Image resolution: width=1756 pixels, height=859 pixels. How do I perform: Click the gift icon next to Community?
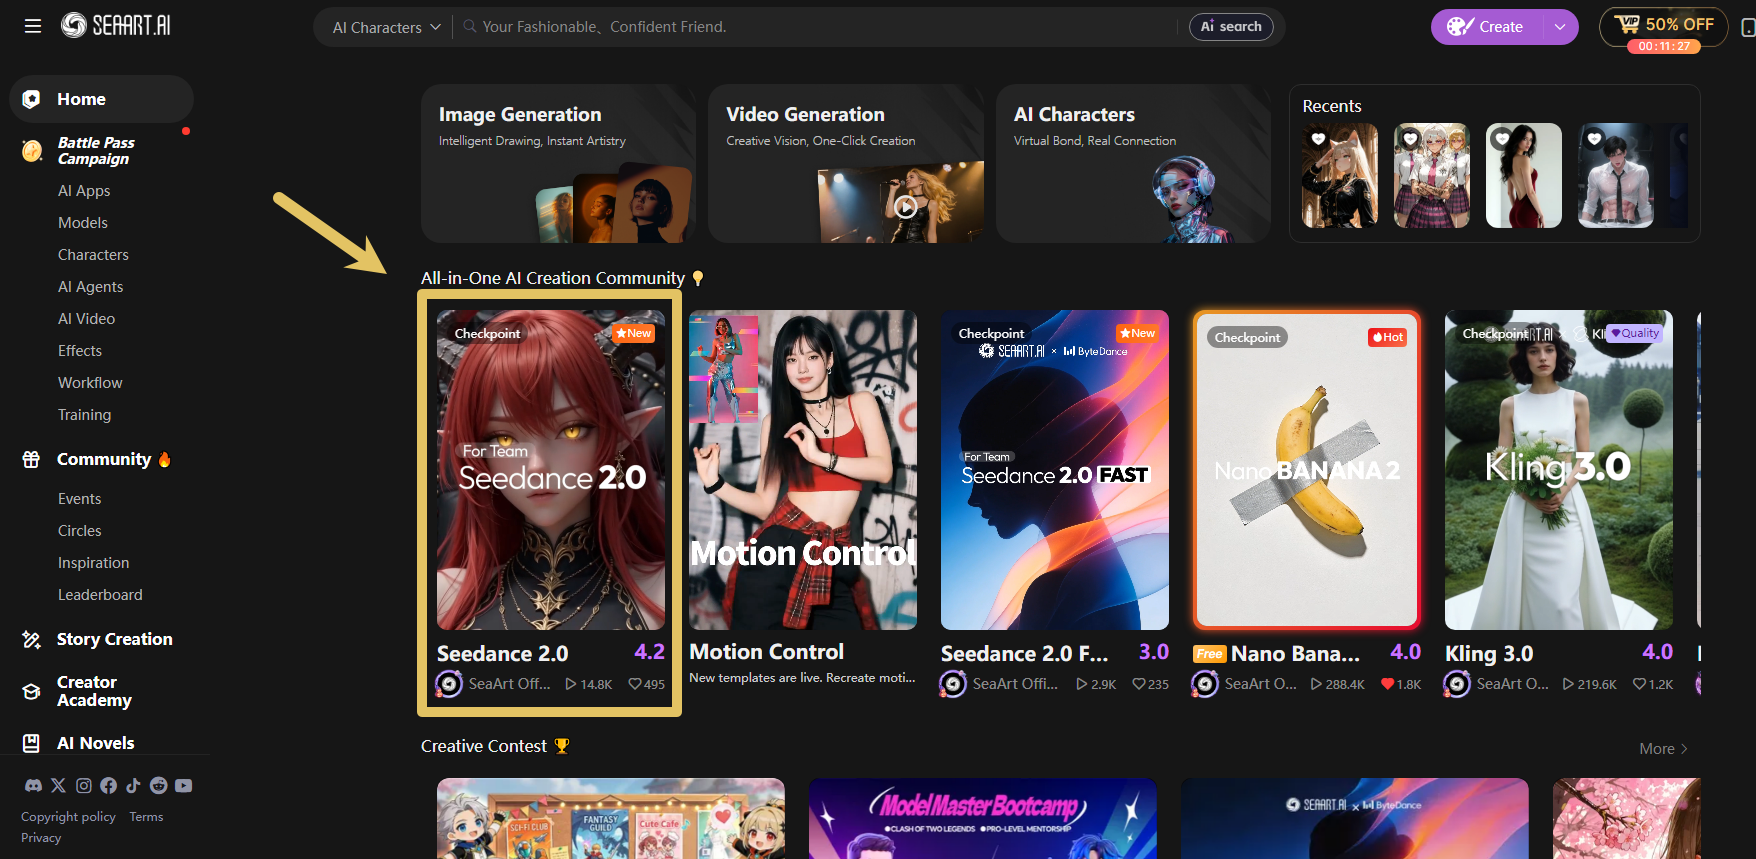coord(31,459)
